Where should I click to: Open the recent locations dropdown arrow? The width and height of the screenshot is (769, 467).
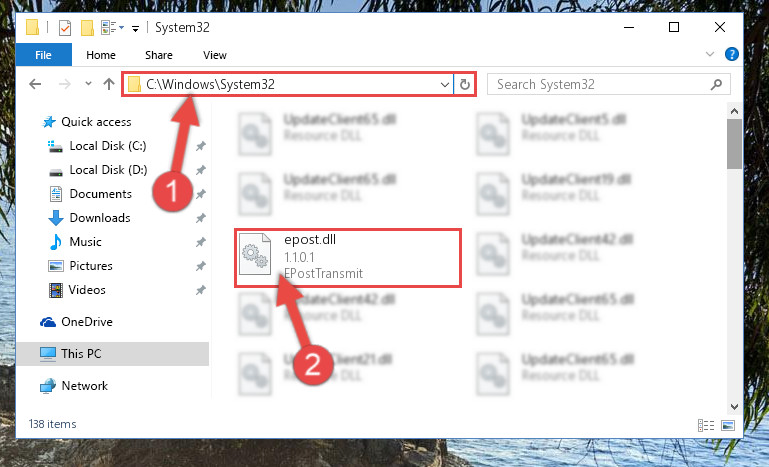point(88,84)
